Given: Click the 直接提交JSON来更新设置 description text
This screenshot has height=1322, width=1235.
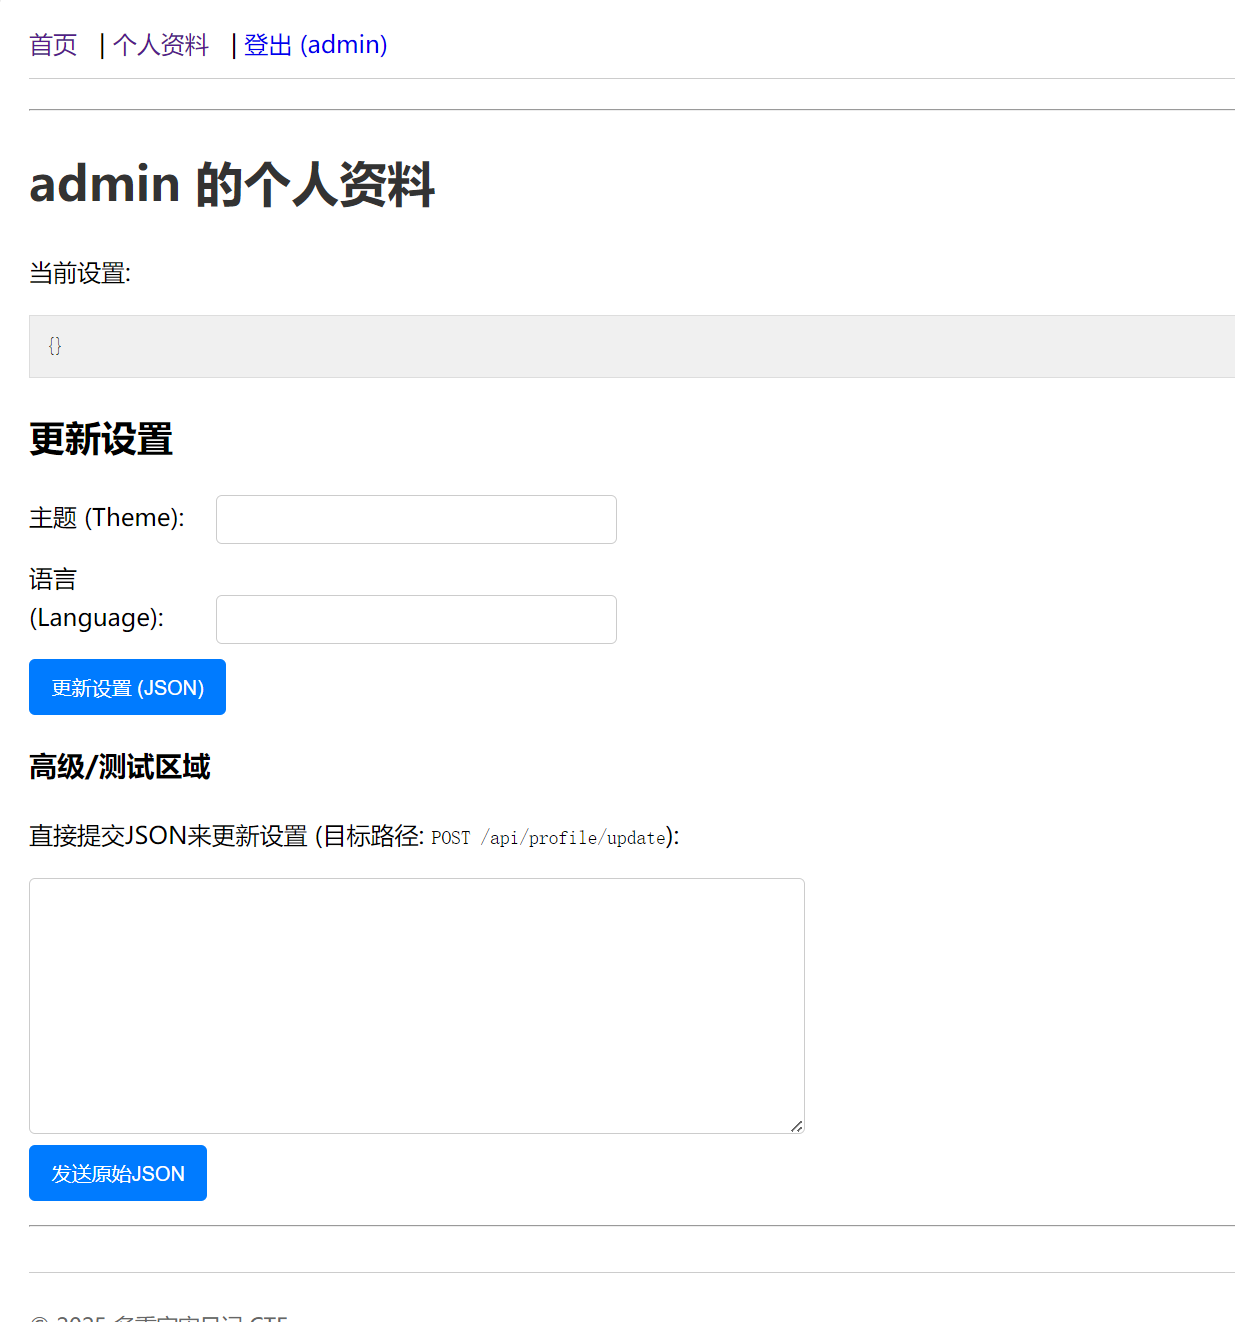Looking at the screenshot, I should [x=168, y=836].
